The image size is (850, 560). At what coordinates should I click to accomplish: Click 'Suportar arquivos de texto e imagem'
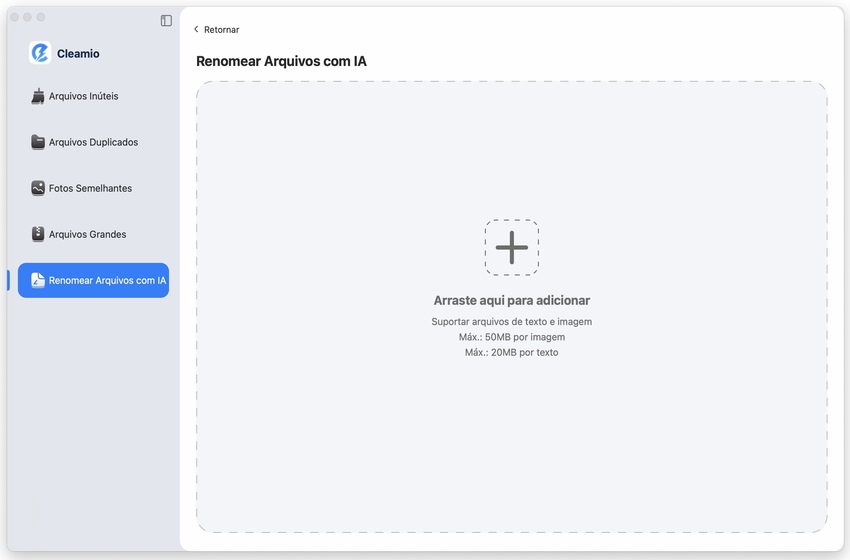pyautogui.click(x=512, y=321)
